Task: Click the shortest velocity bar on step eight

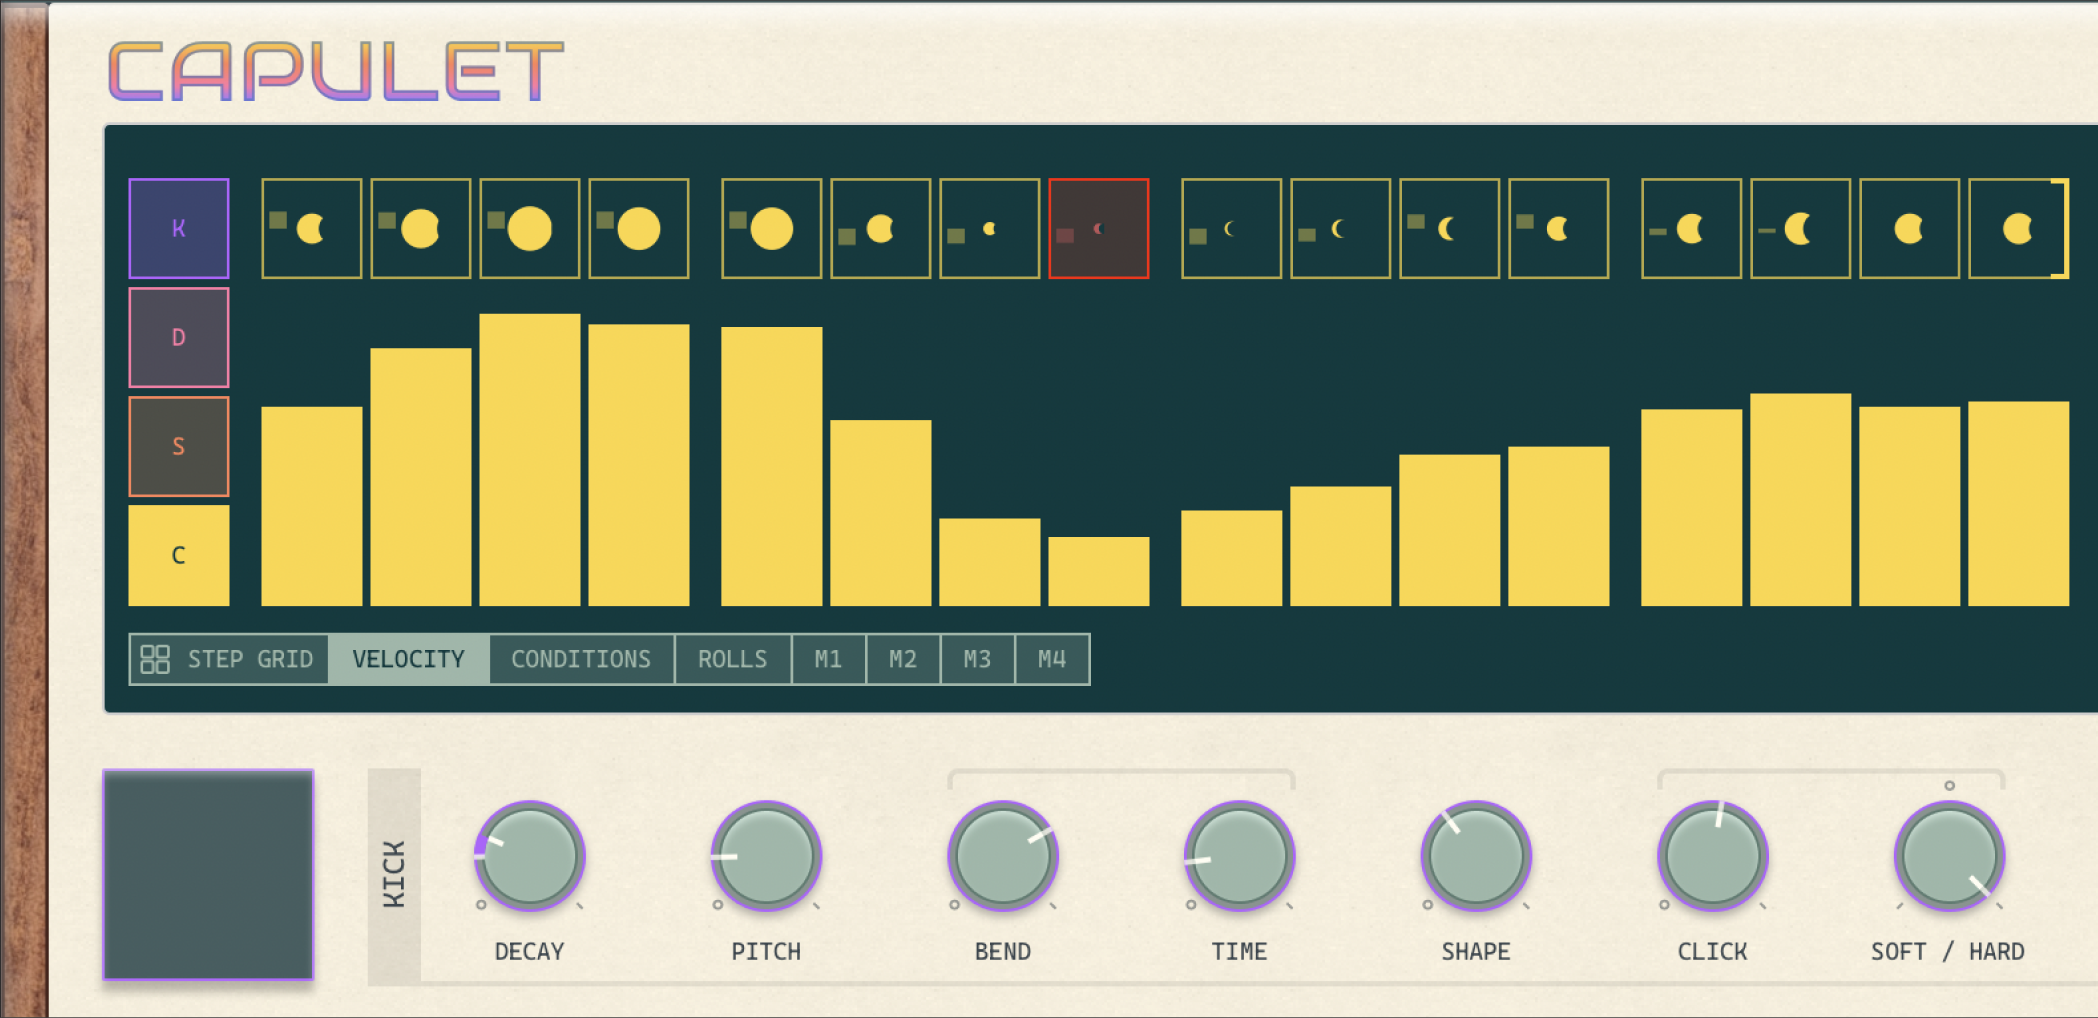Action: point(1099,571)
